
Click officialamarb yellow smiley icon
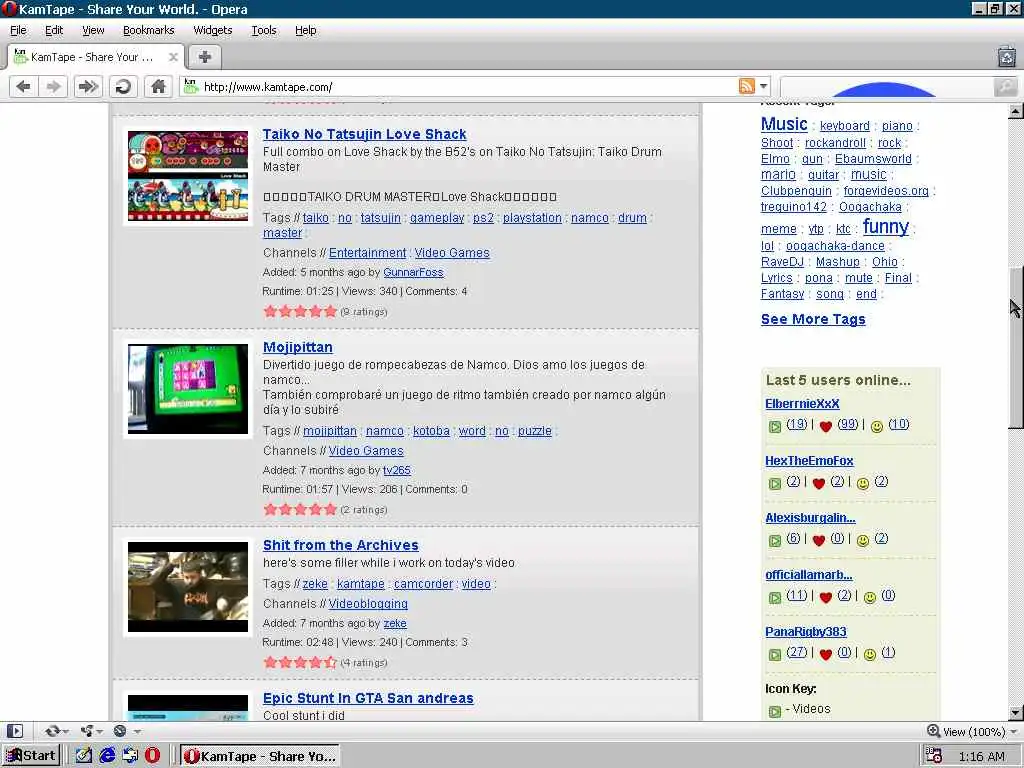(x=870, y=598)
